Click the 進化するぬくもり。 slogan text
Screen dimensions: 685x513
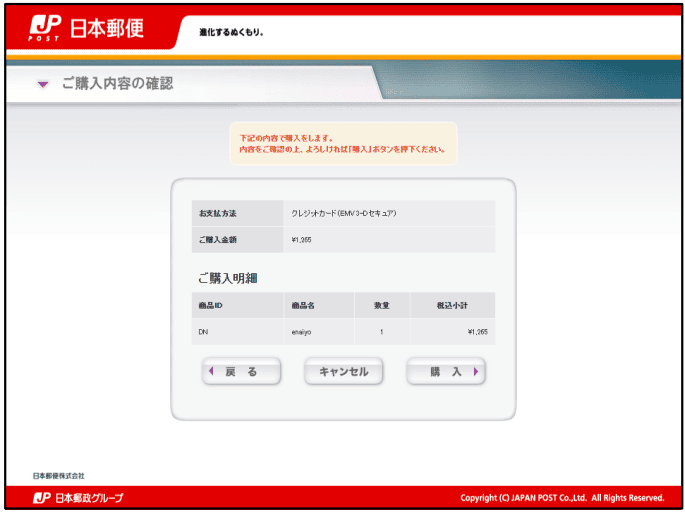(x=232, y=32)
